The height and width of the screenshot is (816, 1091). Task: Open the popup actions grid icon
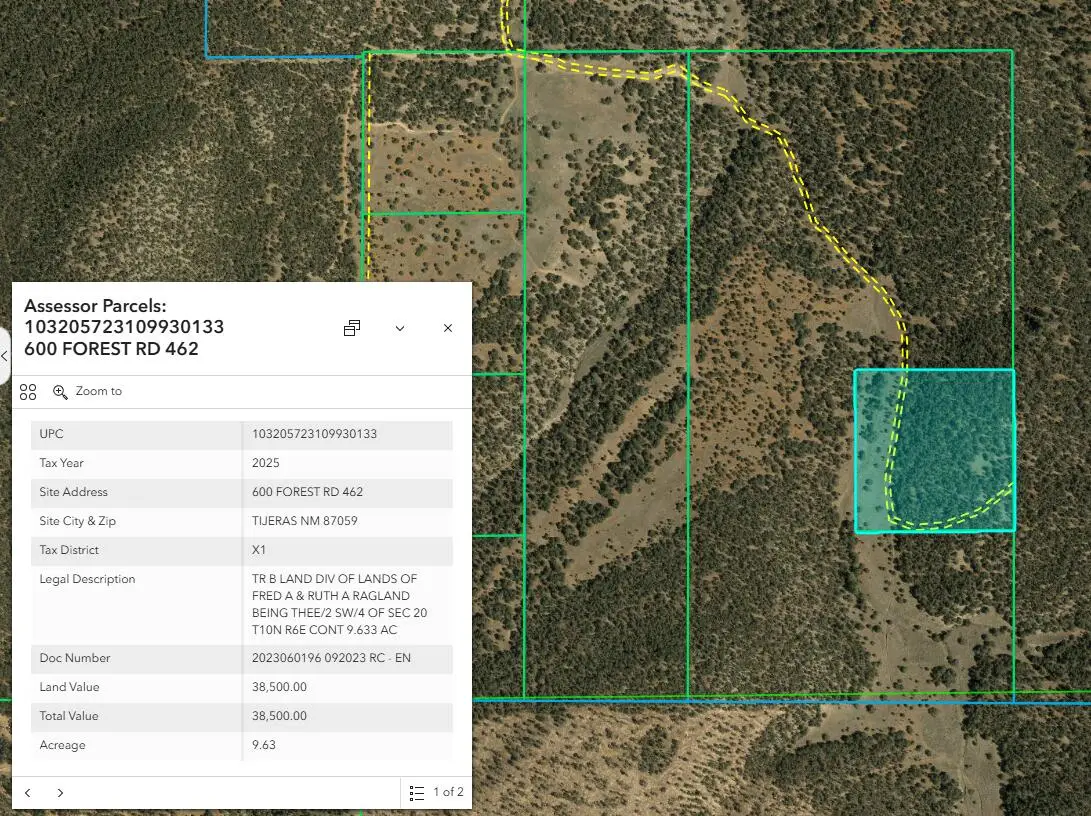pyautogui.click(x=28, y=391)
